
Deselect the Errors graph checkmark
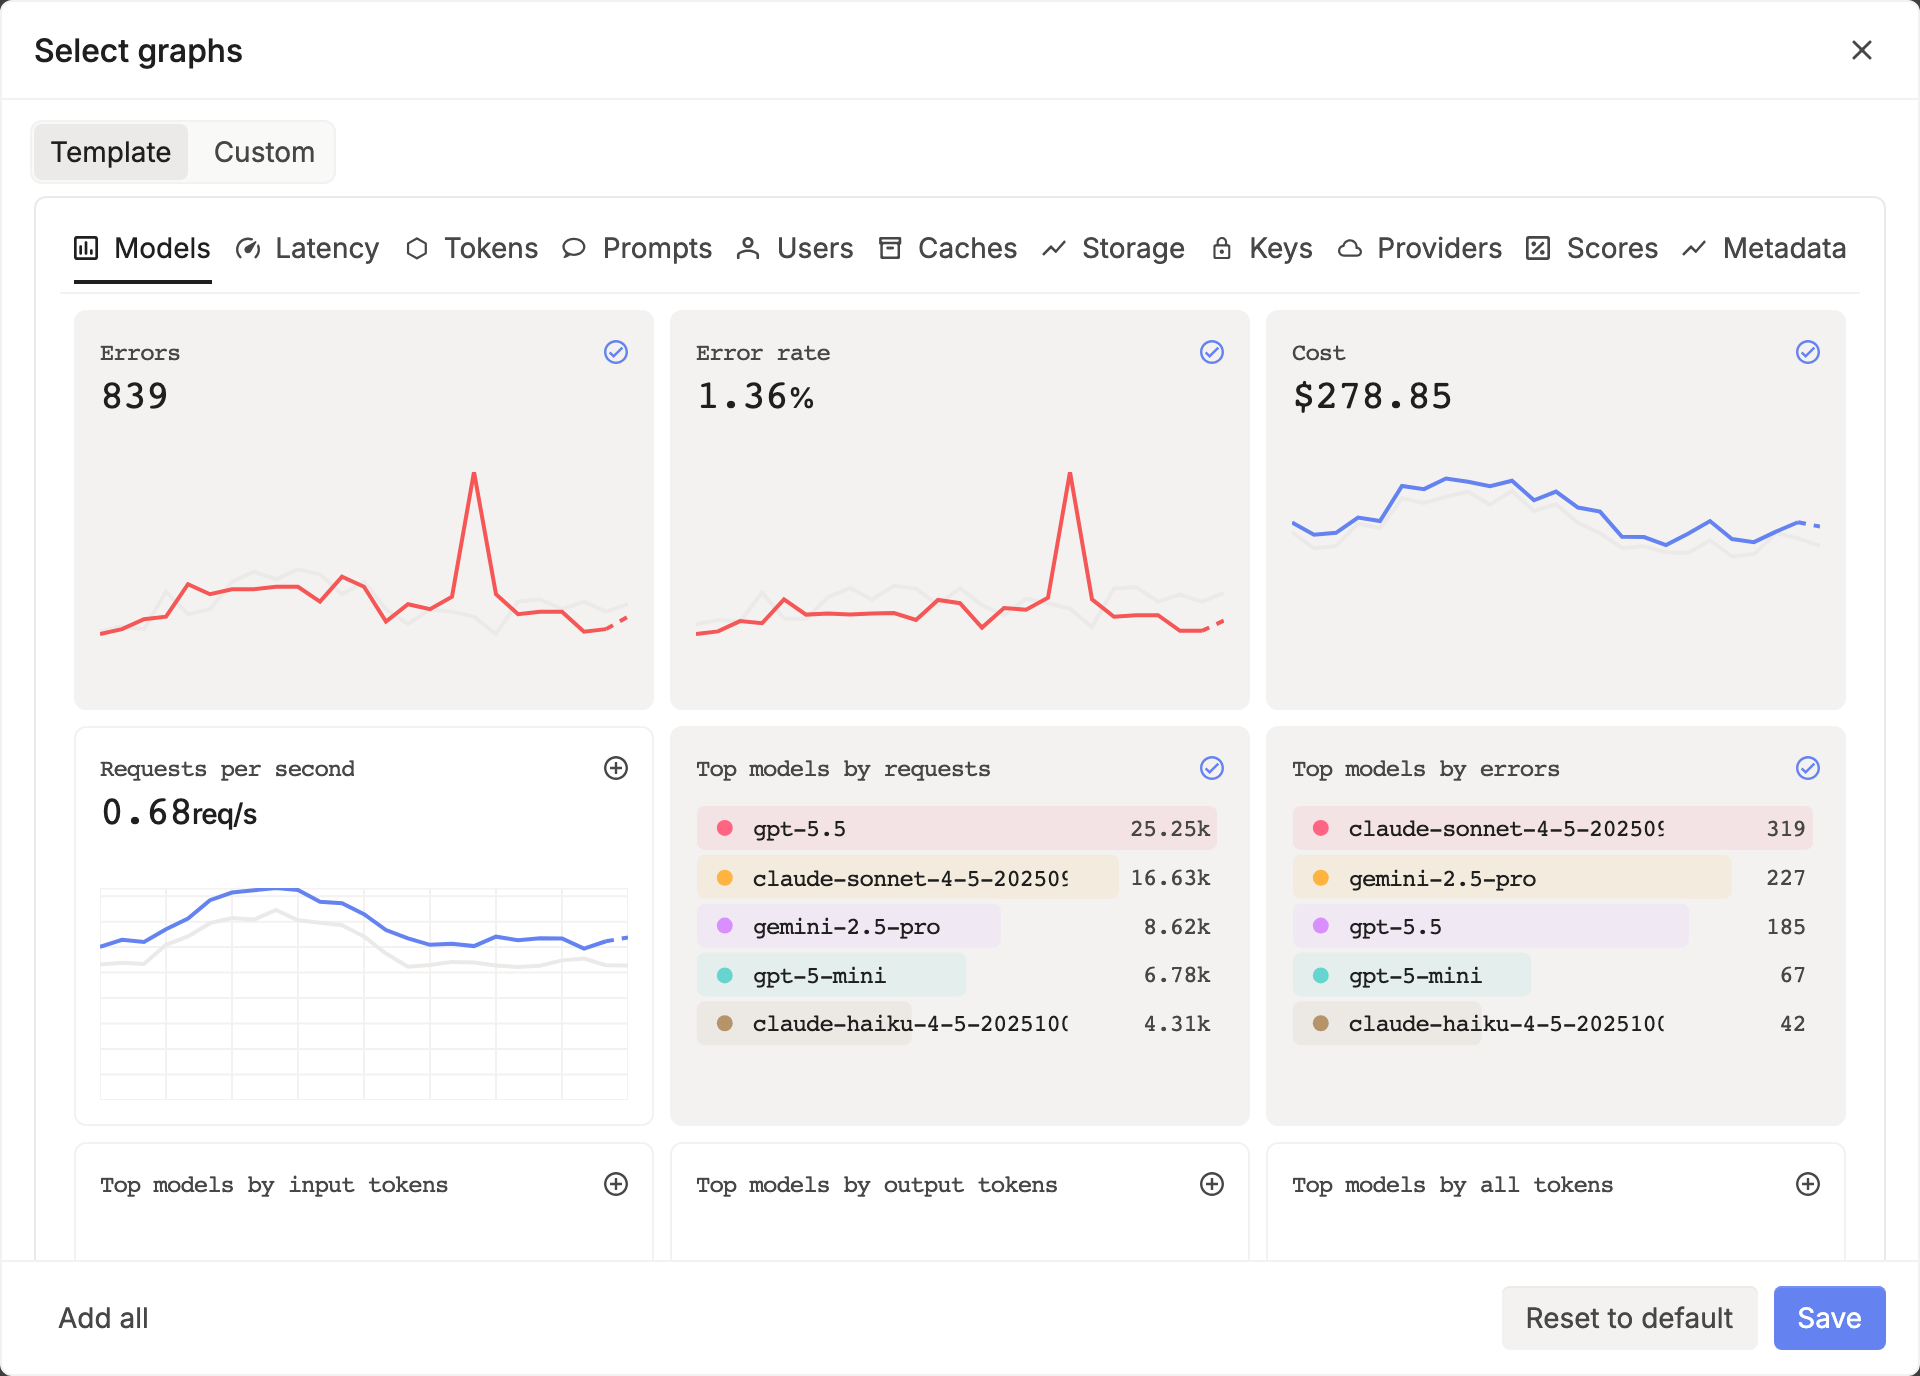[x=616, y=352]
